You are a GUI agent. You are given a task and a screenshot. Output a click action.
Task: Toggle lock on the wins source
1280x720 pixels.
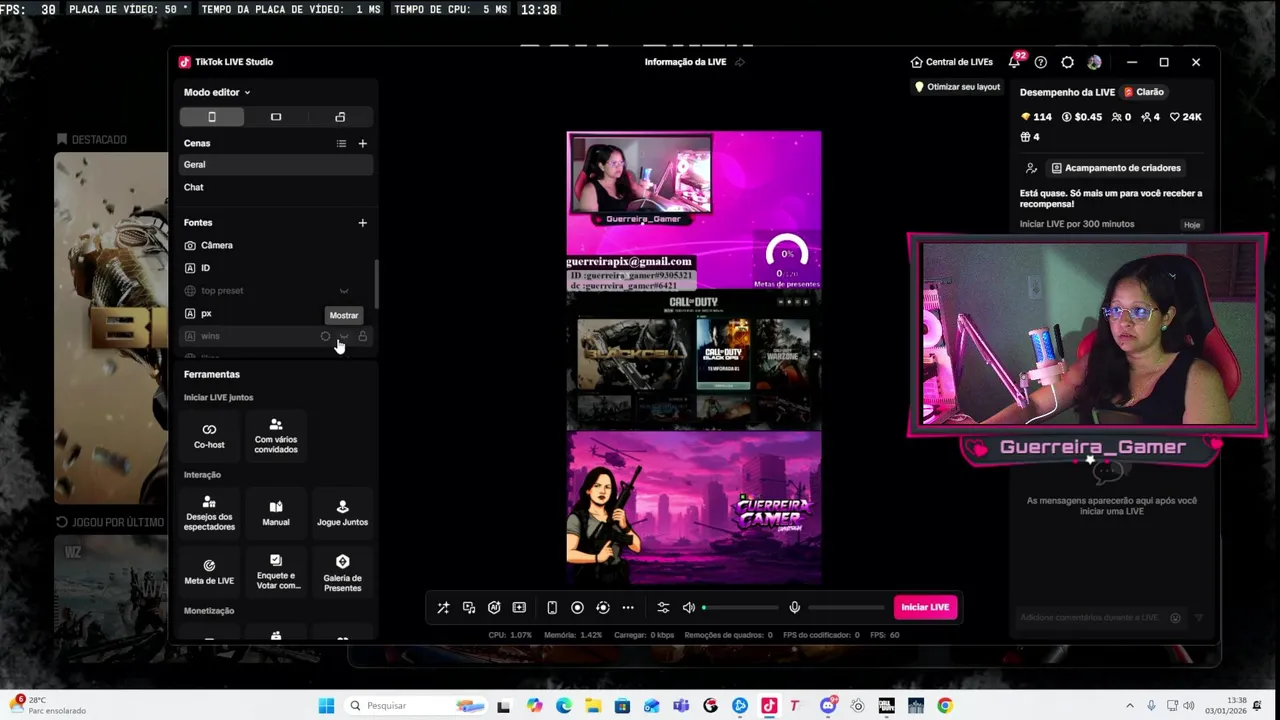[x=363, y=337]
